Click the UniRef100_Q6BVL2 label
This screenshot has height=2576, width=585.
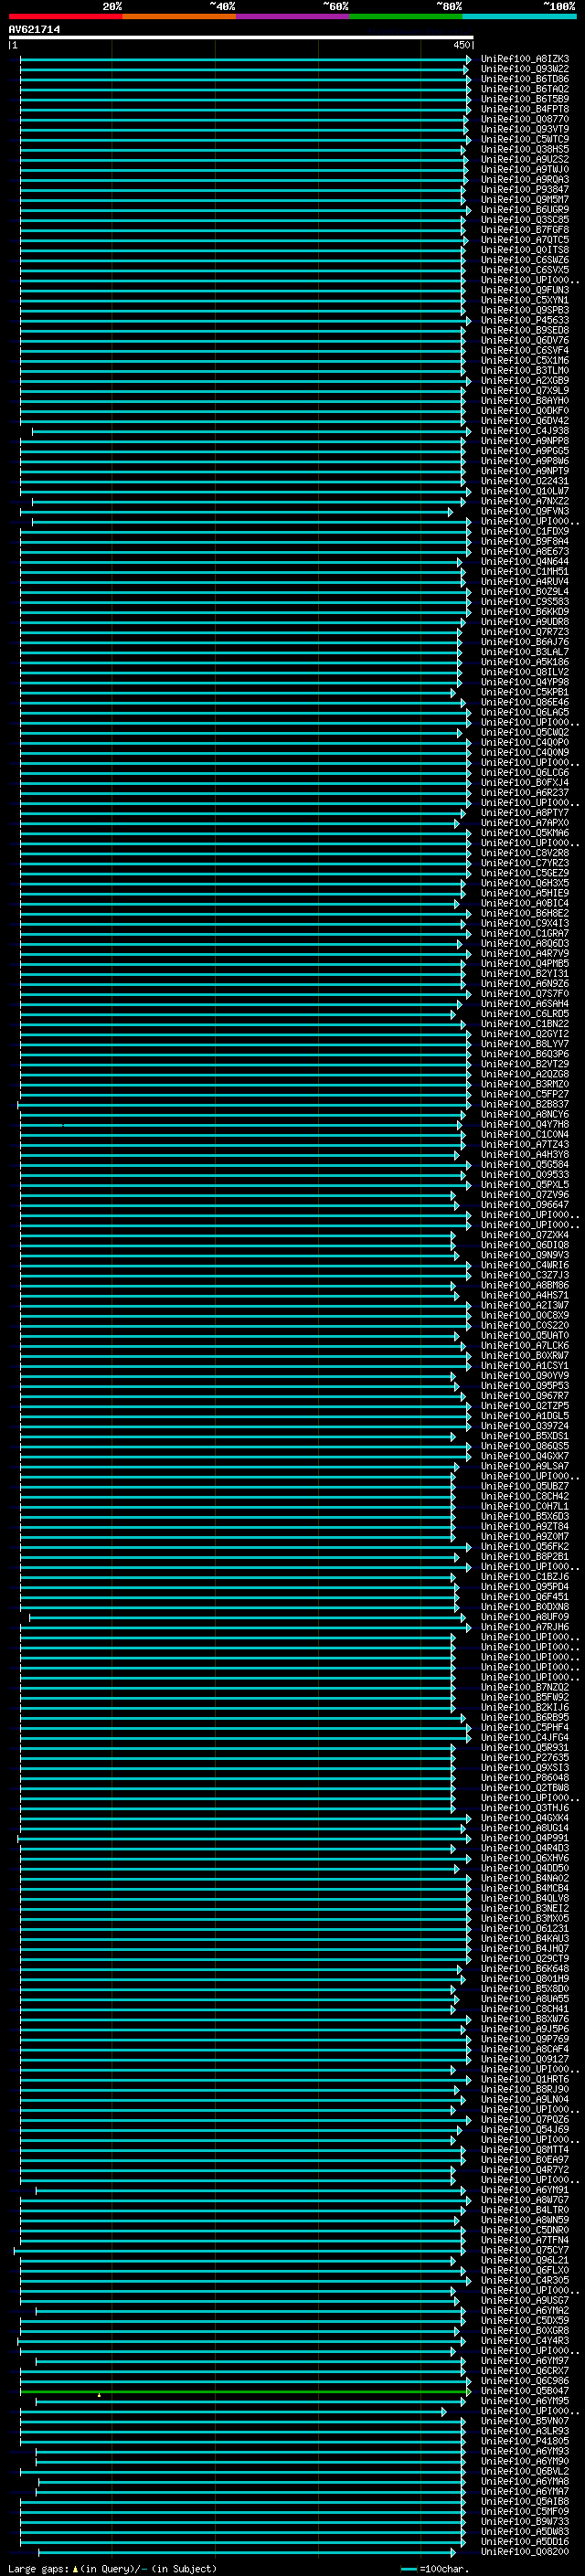524,2471
